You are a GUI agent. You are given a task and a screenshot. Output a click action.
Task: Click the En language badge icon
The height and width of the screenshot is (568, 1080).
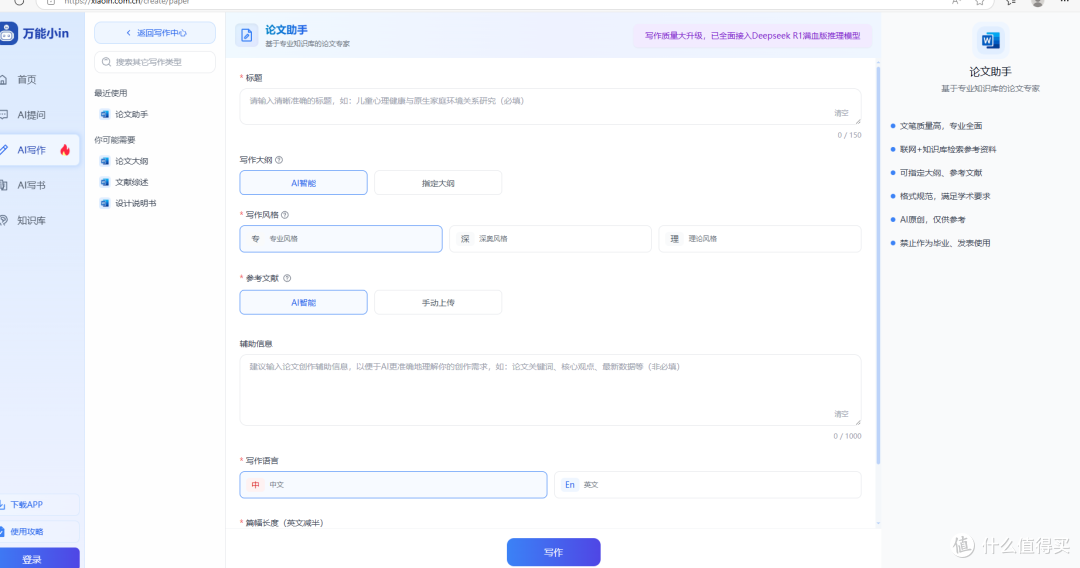570,485
